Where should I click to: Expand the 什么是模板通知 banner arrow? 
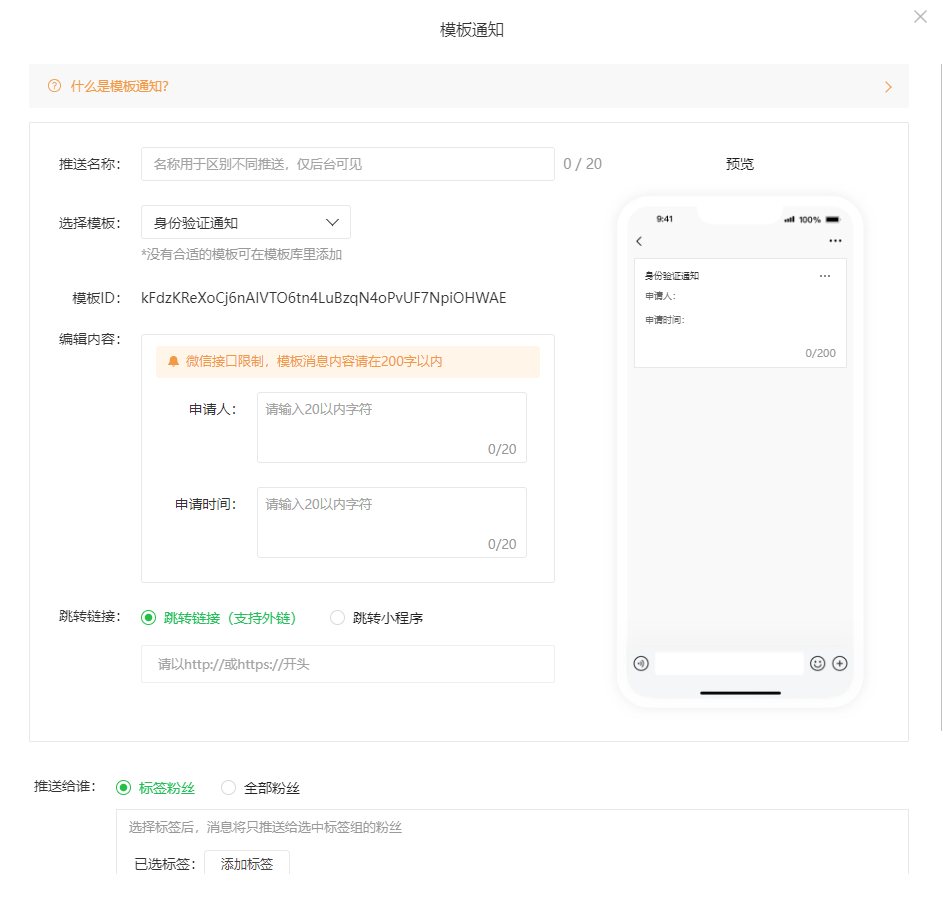coord(888,87)
